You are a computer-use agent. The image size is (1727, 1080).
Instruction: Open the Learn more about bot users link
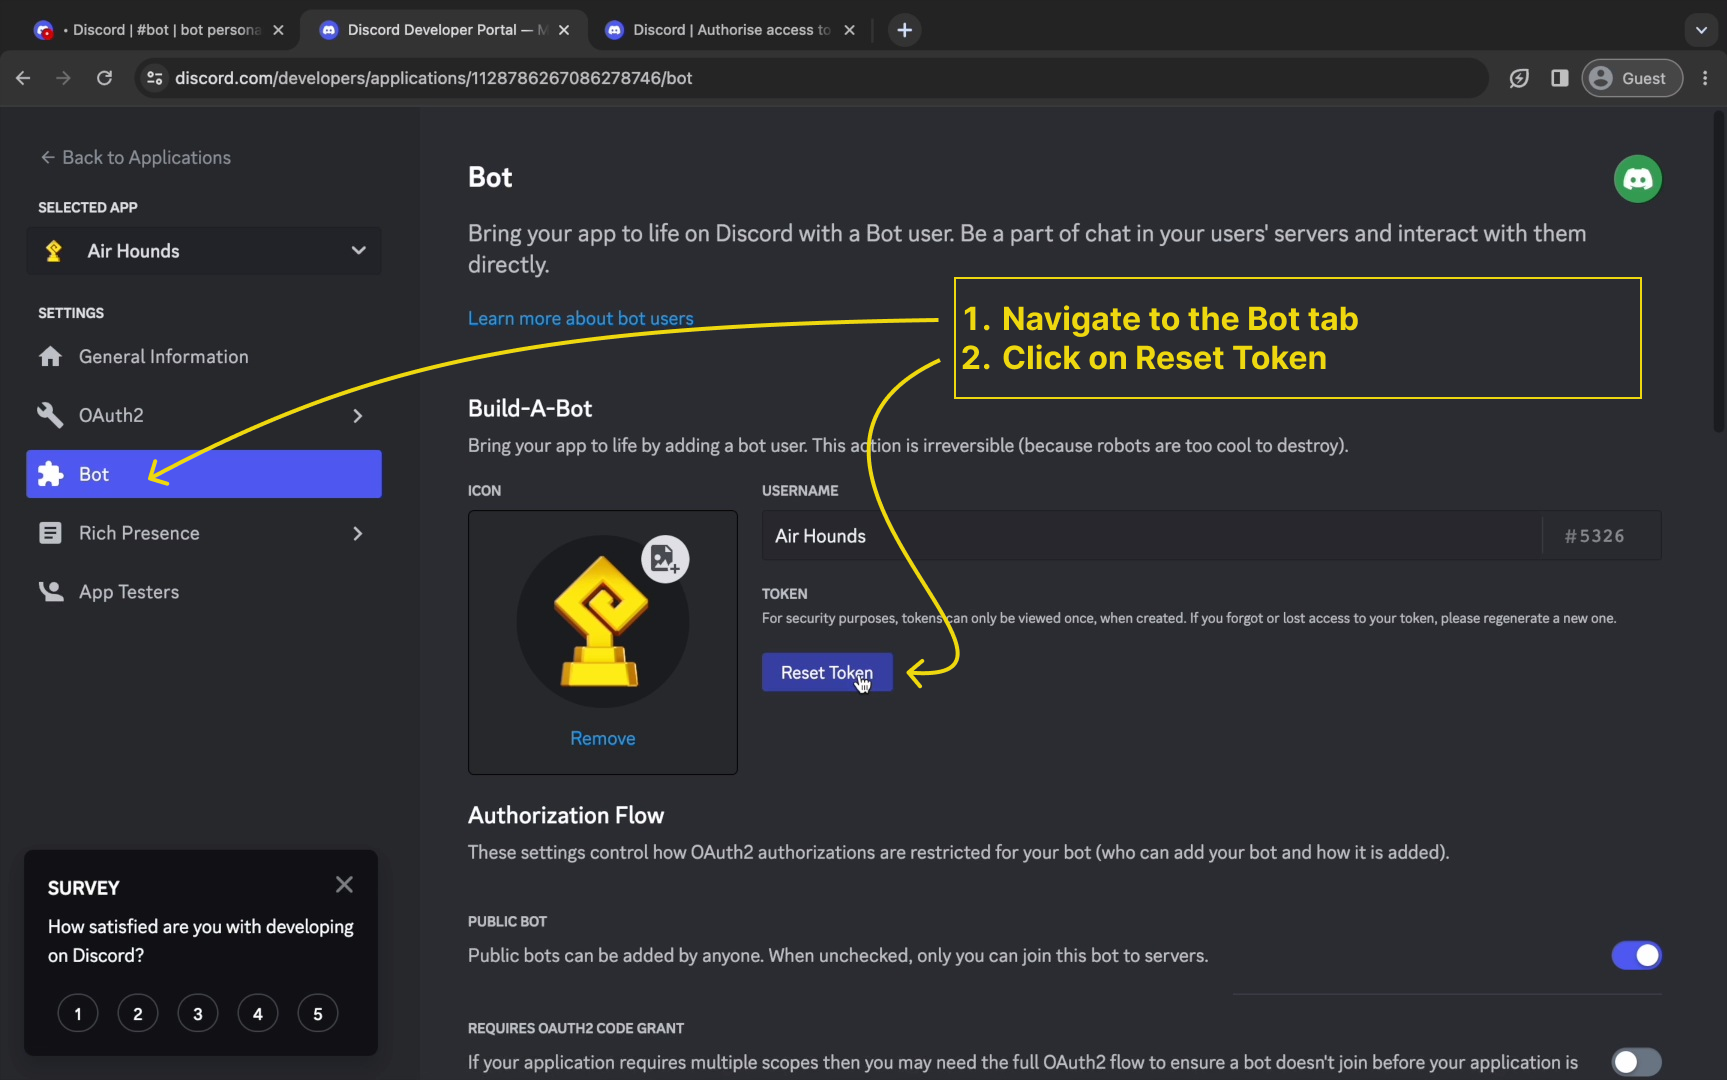pos(580,318)
